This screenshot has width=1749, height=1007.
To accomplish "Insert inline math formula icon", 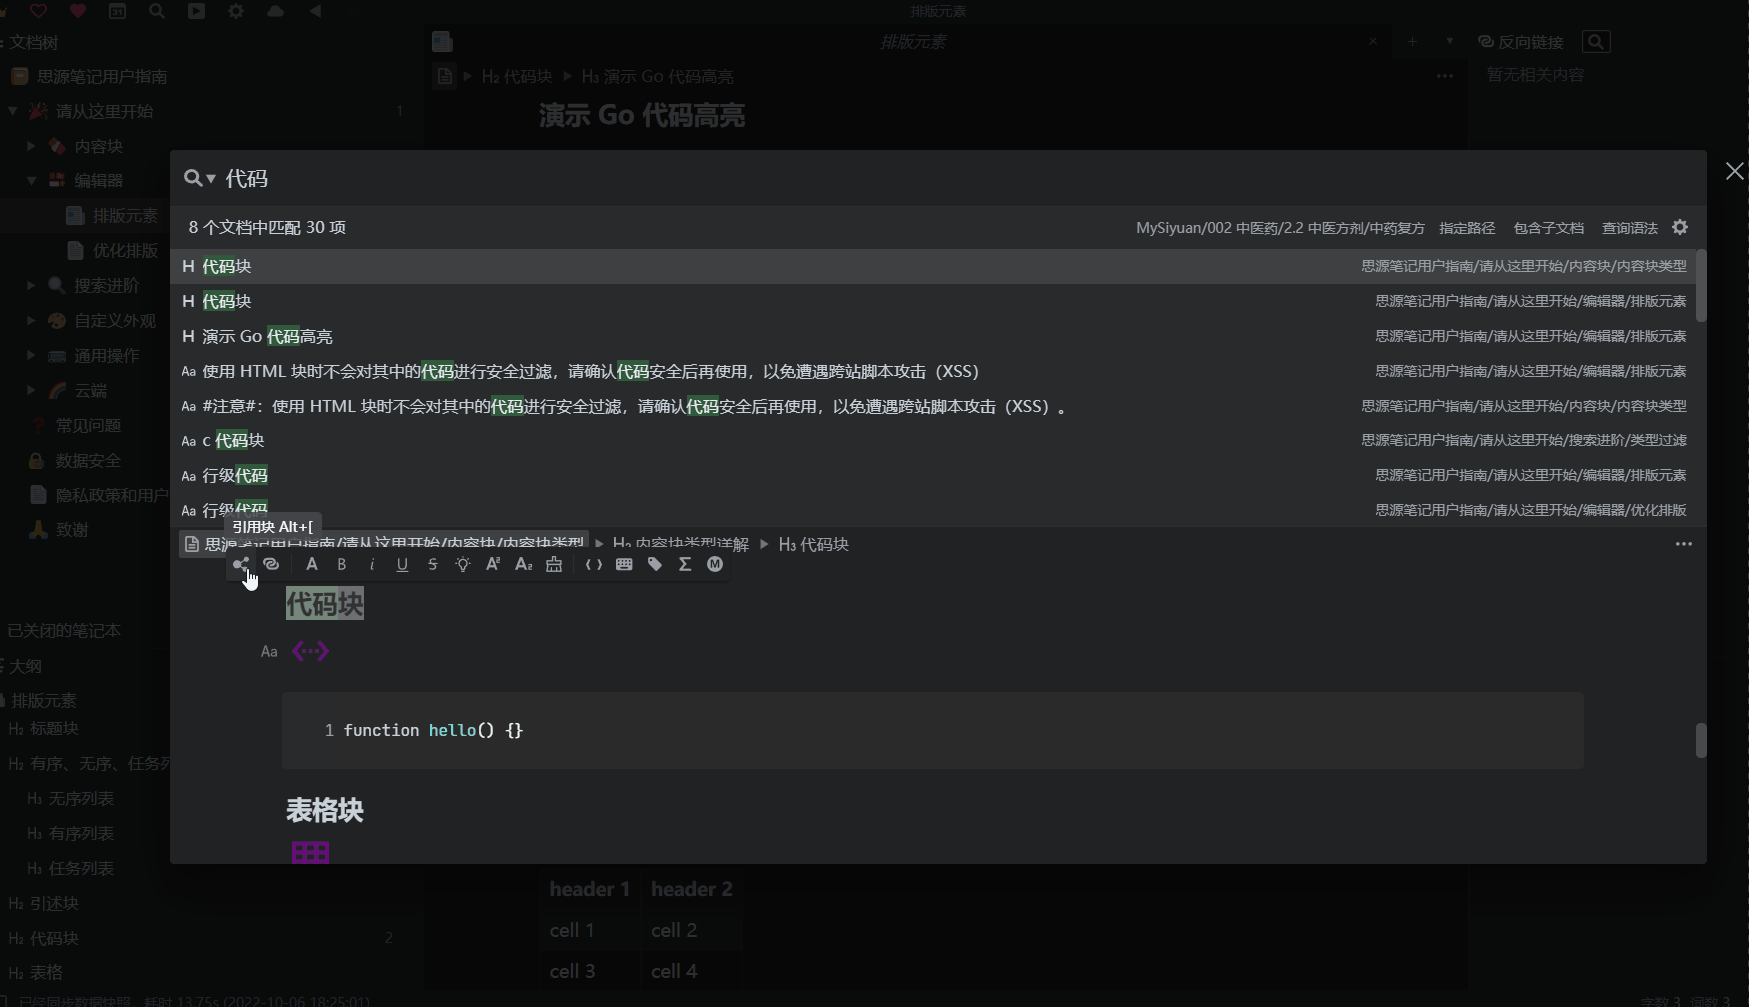I will 684,563.
